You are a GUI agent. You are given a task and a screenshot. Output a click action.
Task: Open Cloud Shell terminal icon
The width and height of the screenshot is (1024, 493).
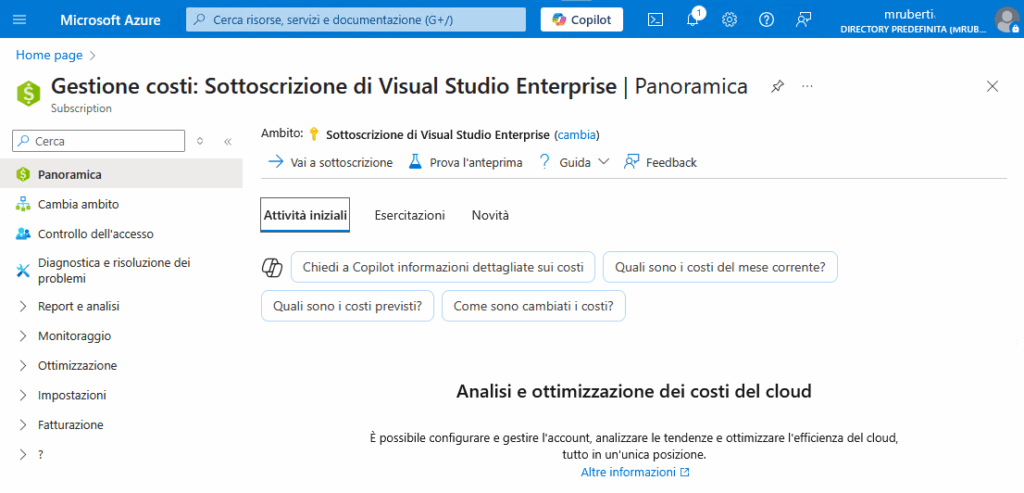click(655, 20)
